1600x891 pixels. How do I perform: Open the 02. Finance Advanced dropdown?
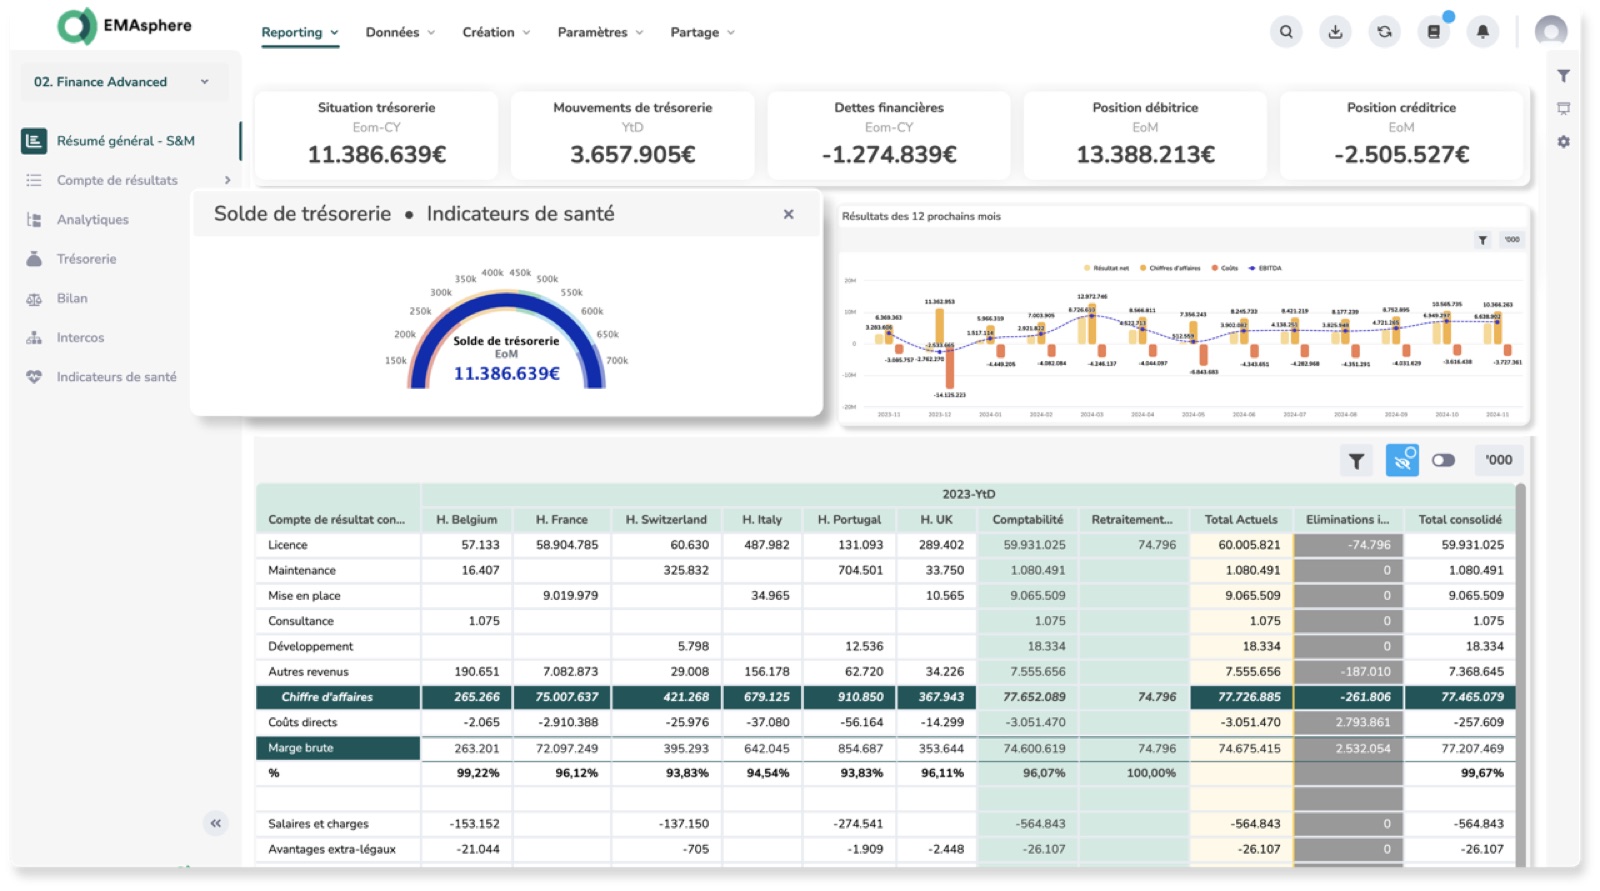(123, 82)
